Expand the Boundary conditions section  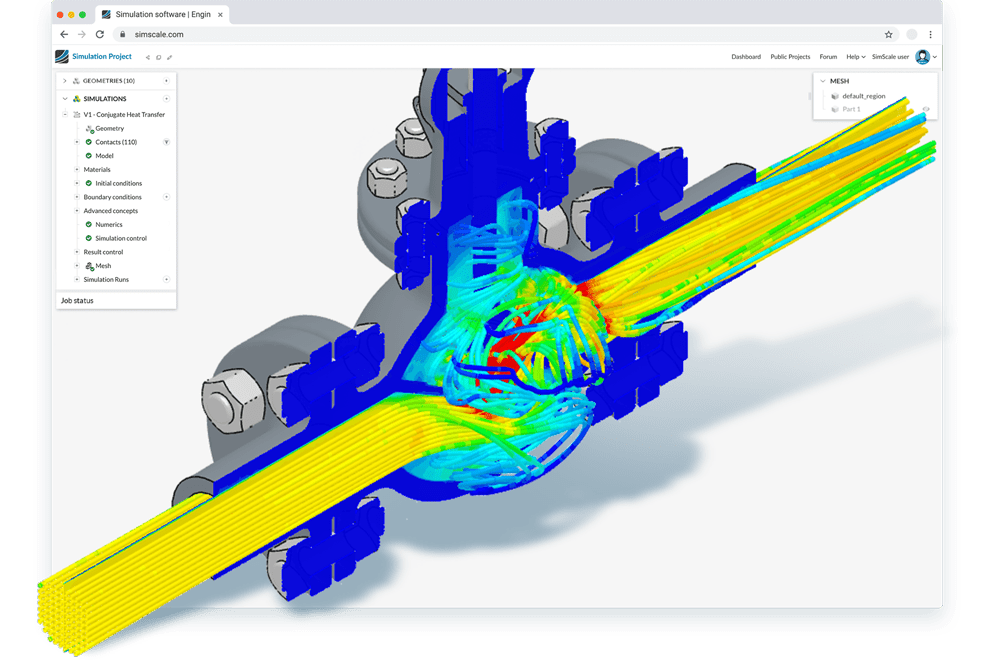click(x=75, y=197)
